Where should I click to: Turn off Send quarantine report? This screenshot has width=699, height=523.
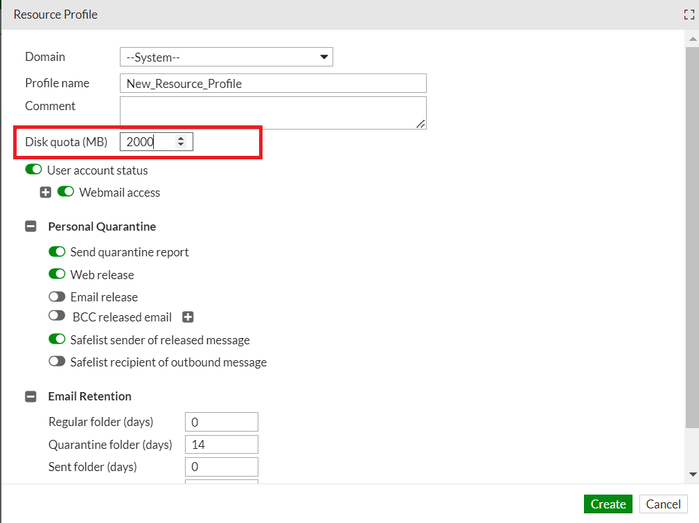coord(57,252)
